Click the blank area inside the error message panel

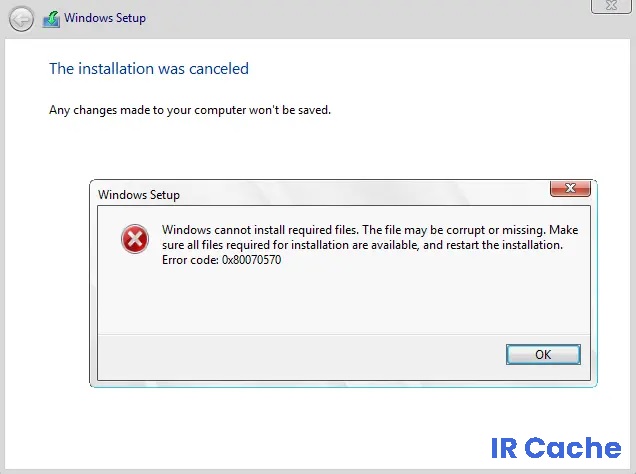coord(343,300)
